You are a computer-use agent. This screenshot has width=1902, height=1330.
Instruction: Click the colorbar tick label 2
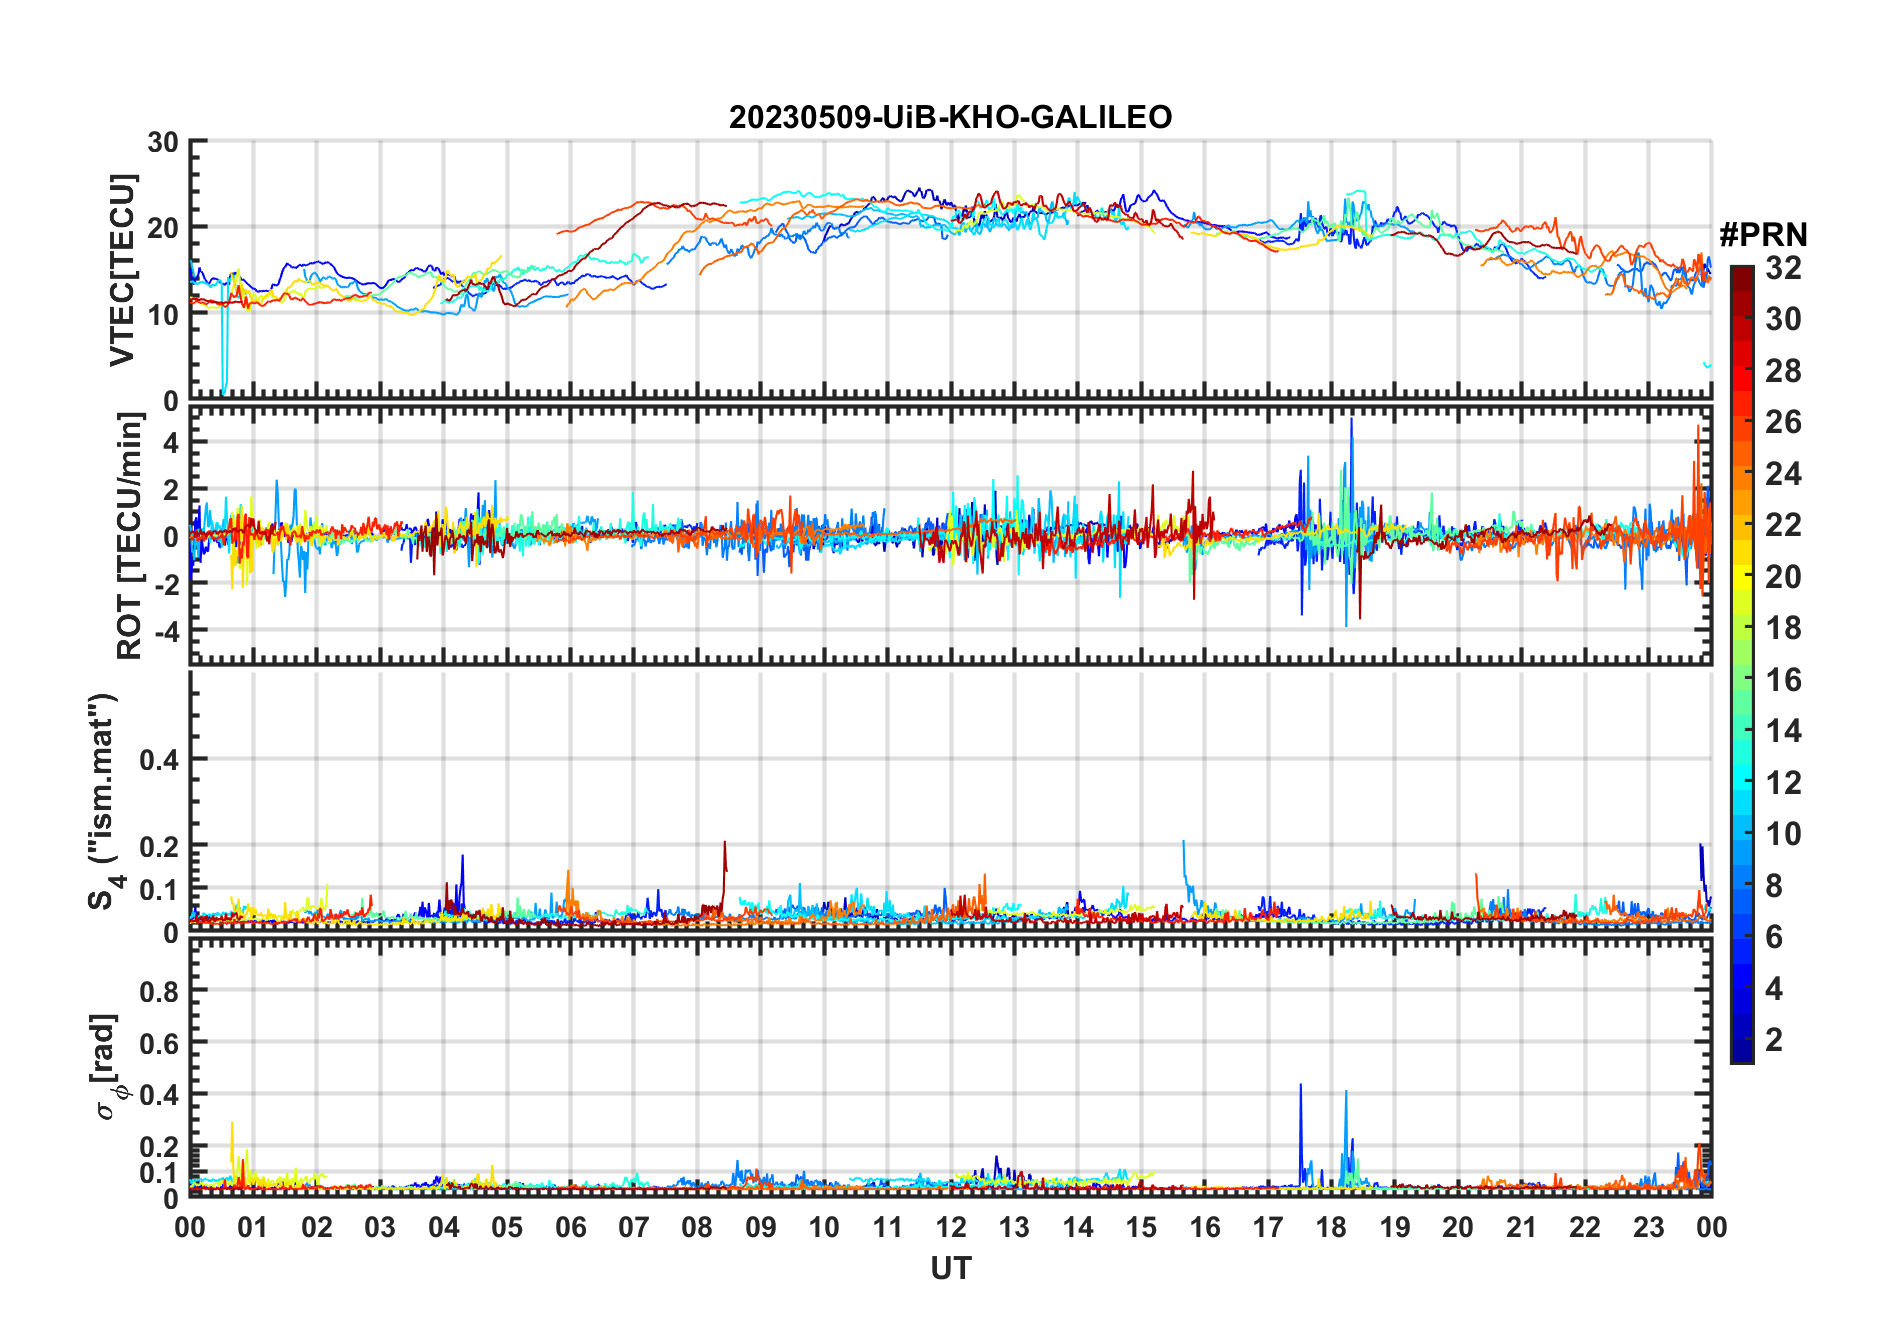1774,1040
